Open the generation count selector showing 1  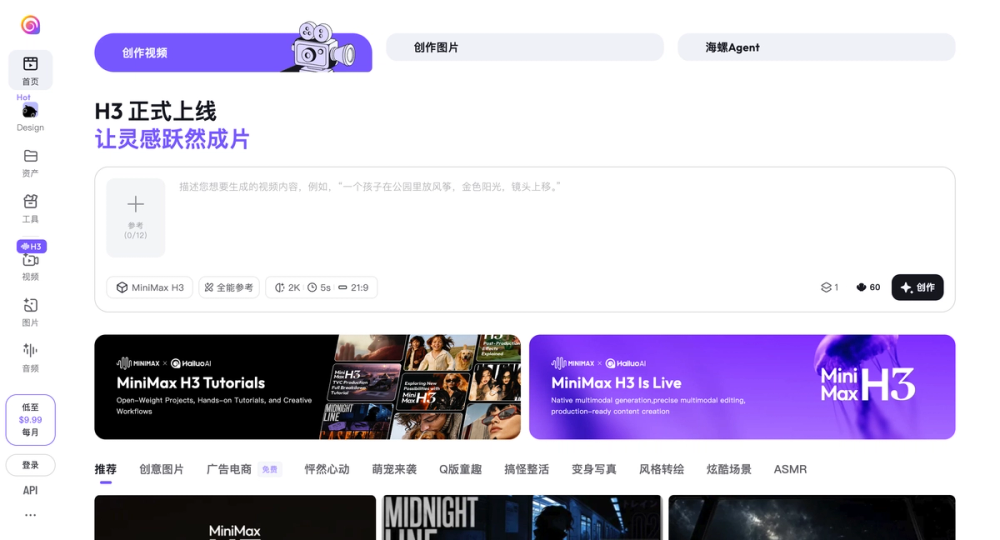[x=830, y=288]
